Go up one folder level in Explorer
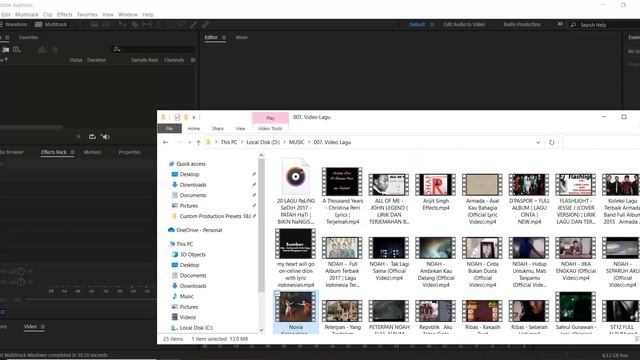 [x=198, y=142]
